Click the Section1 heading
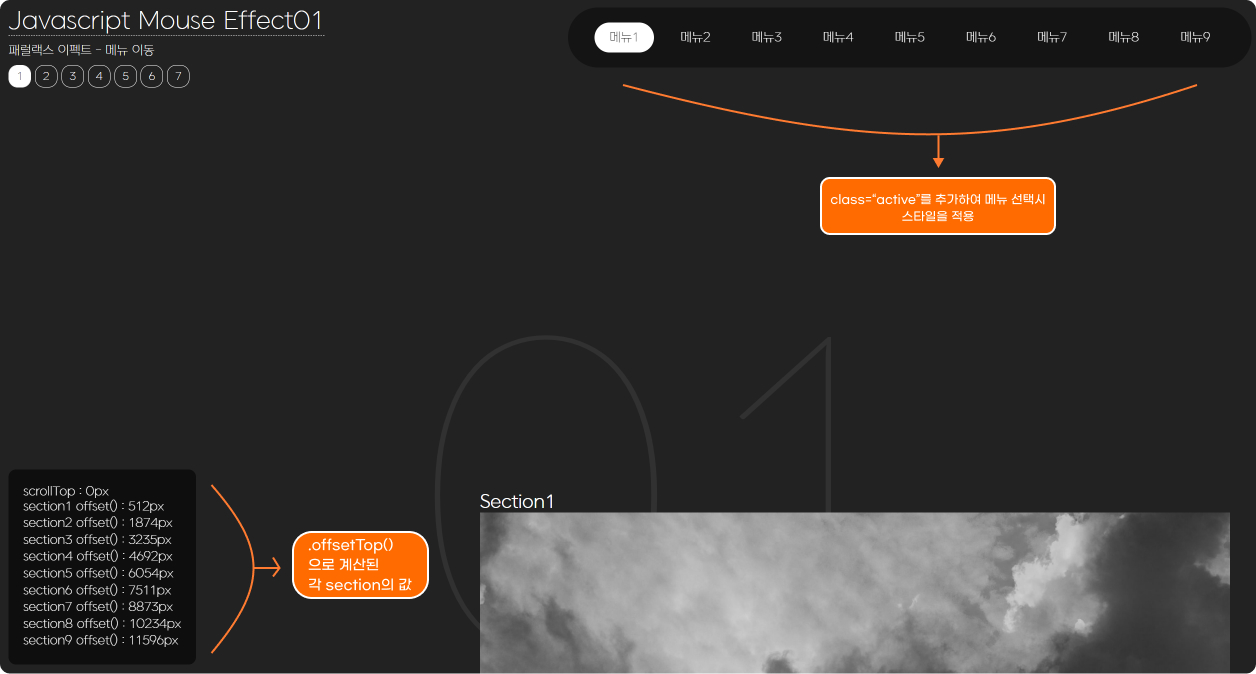1256x674 pixels. (517, 501)
